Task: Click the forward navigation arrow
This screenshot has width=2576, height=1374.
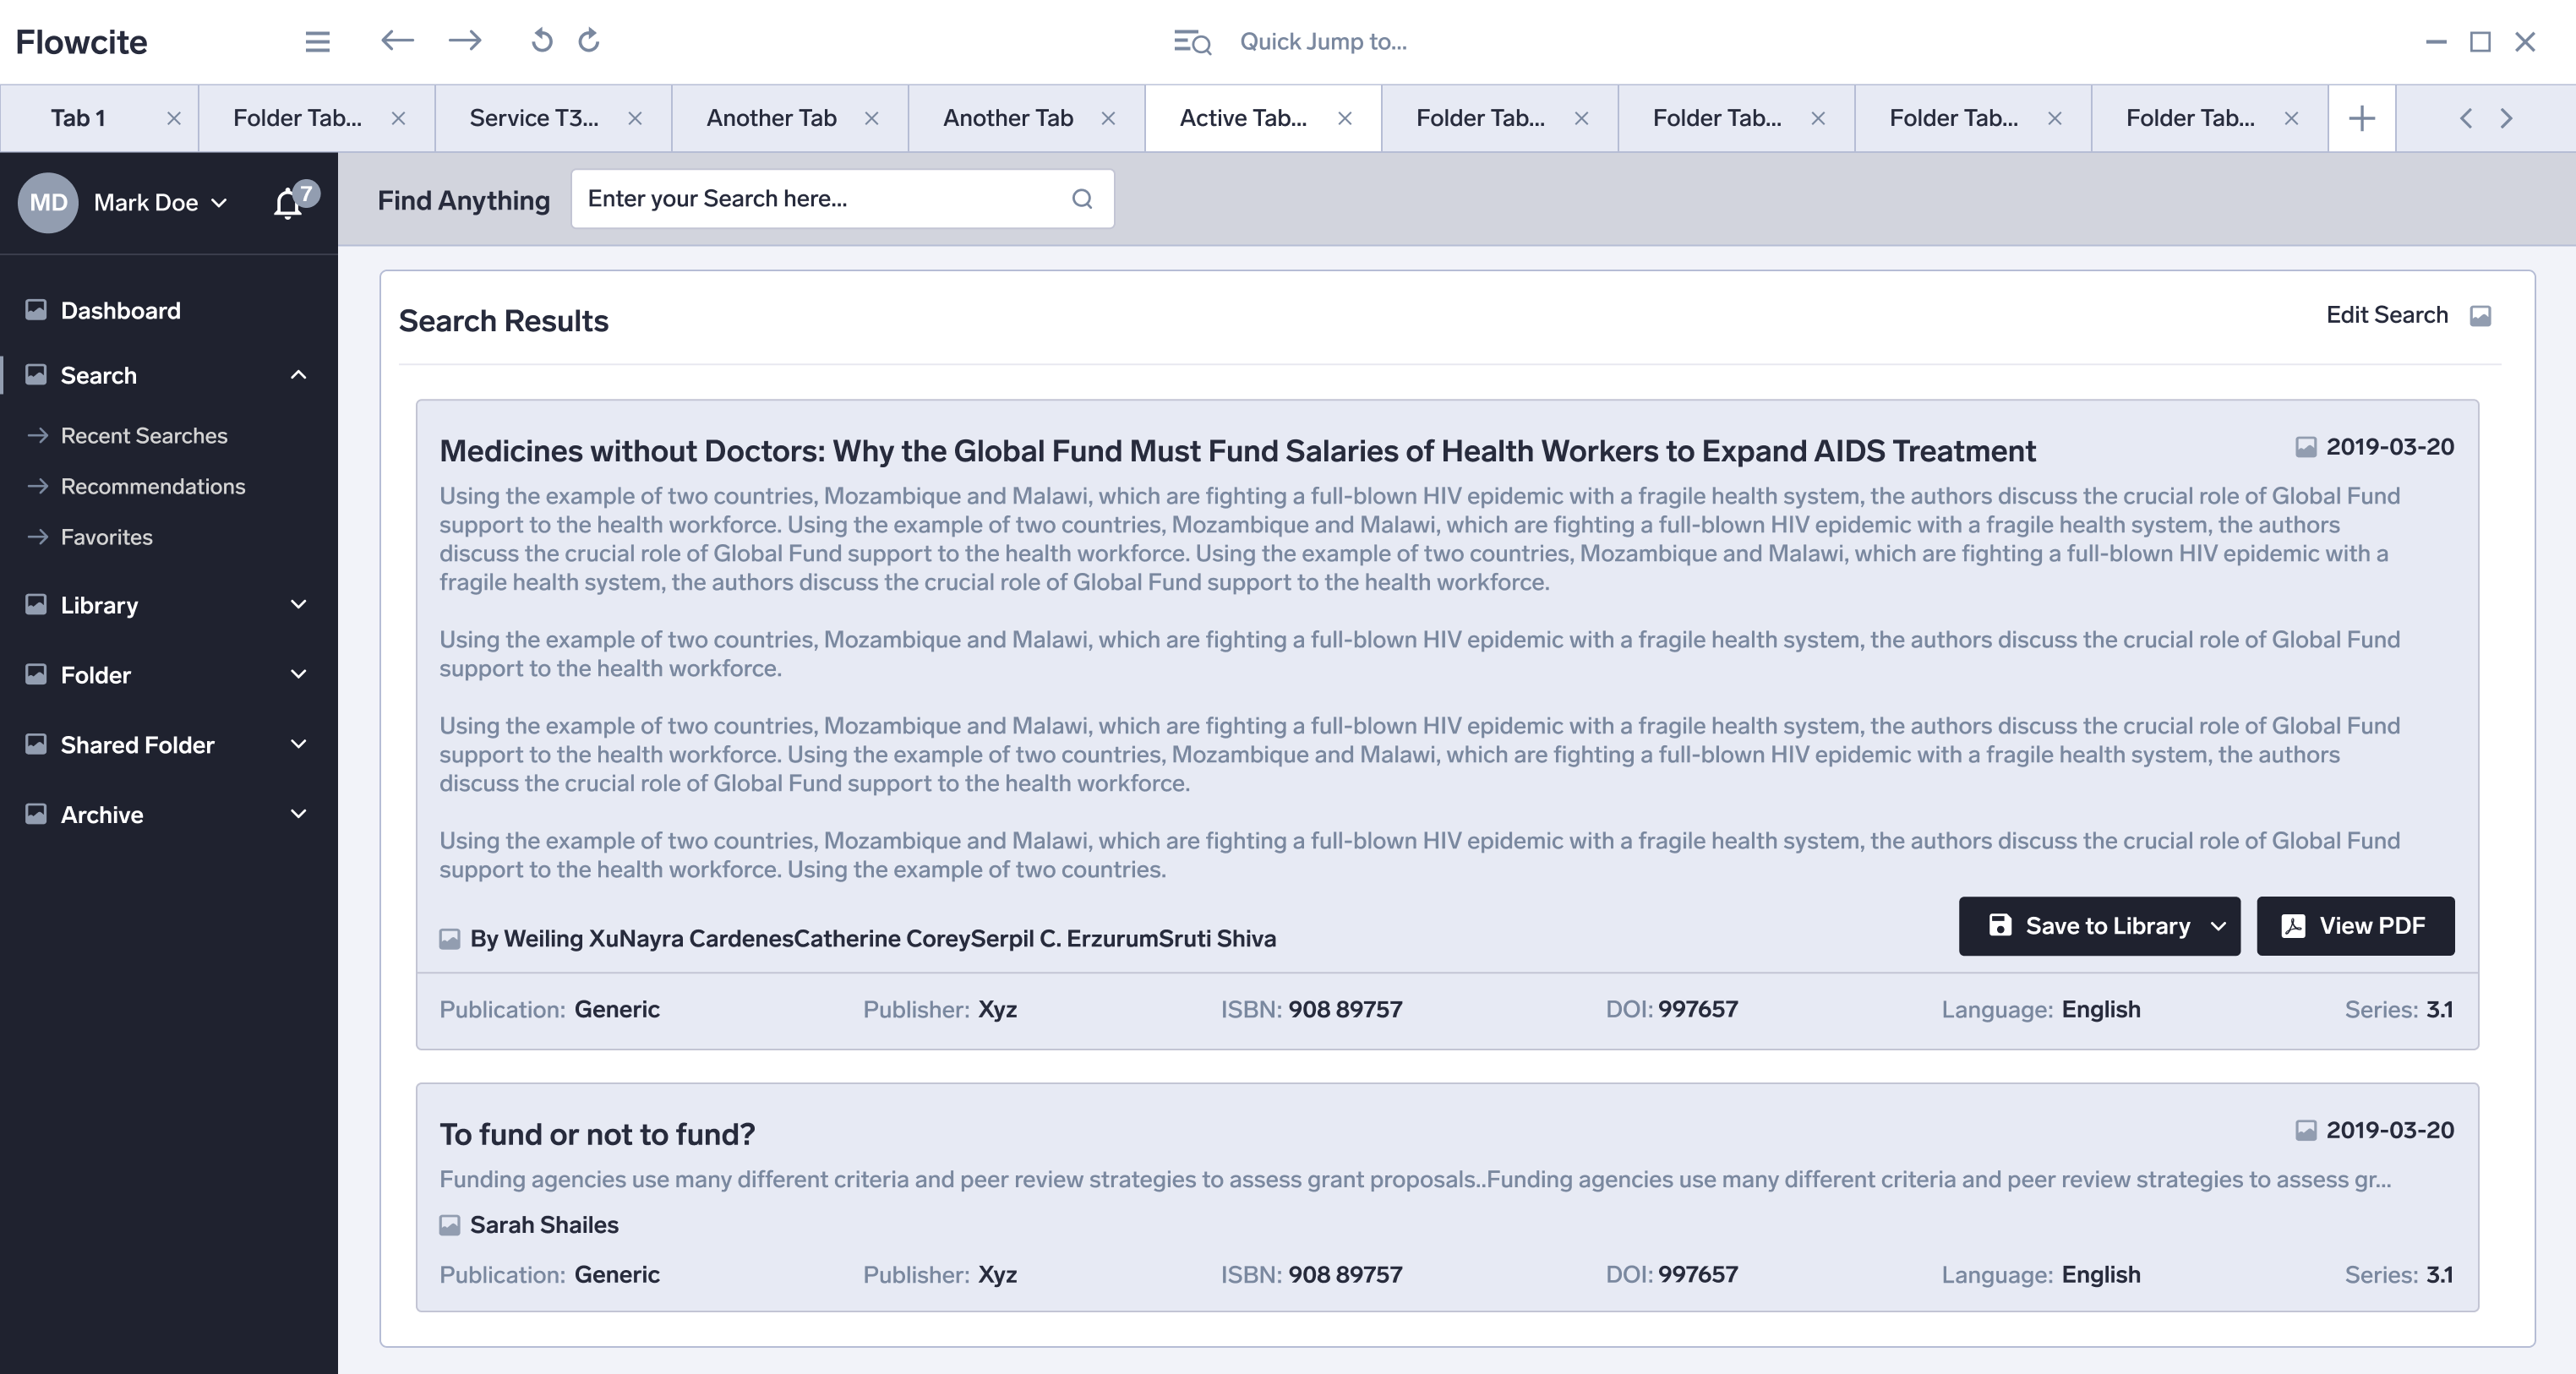Action: 465,40
